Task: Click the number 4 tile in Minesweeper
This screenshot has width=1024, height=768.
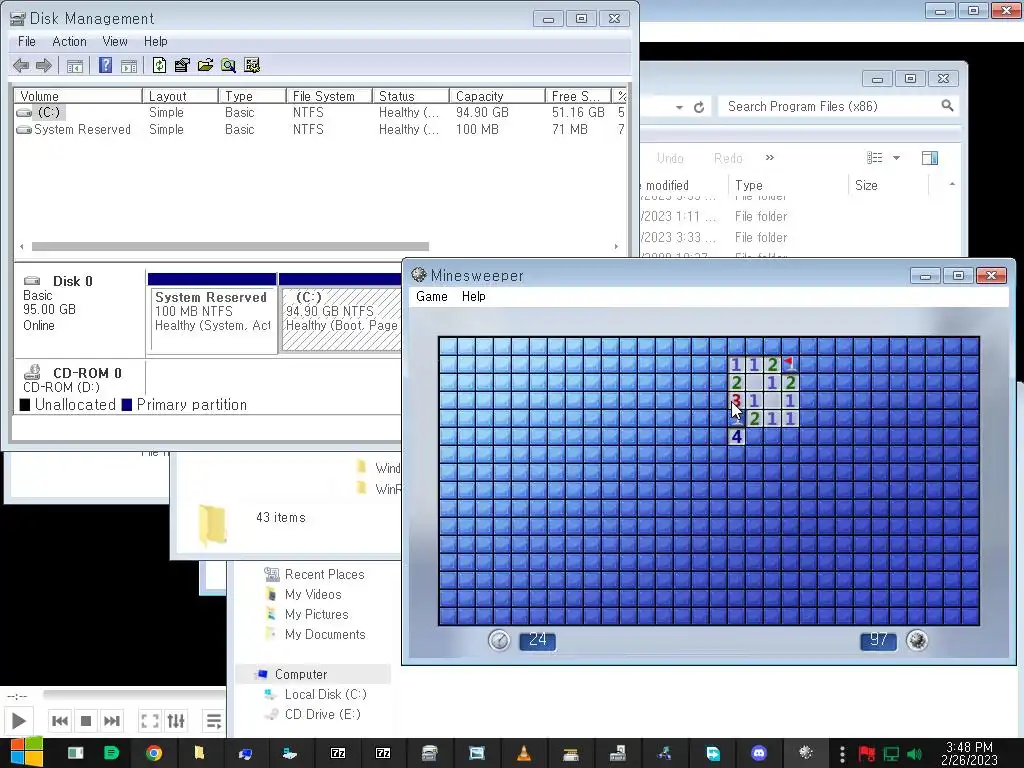Action: click(737, 436)
